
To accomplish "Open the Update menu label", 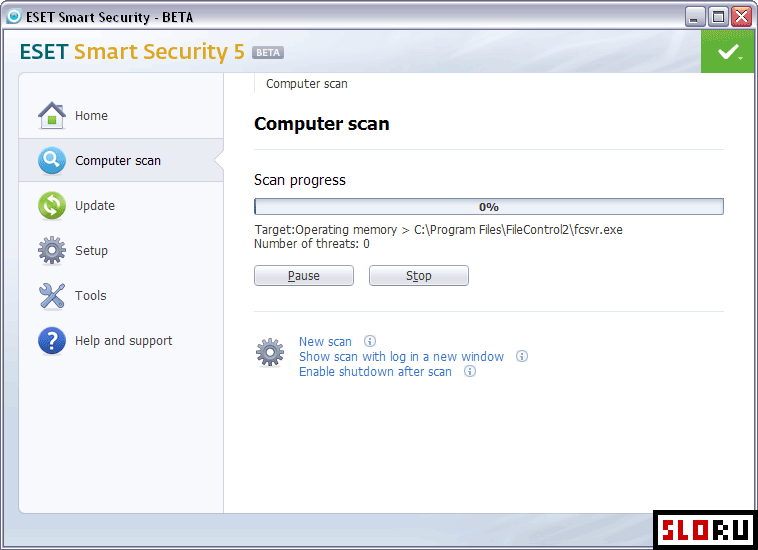I will click(x=95, y=205).
